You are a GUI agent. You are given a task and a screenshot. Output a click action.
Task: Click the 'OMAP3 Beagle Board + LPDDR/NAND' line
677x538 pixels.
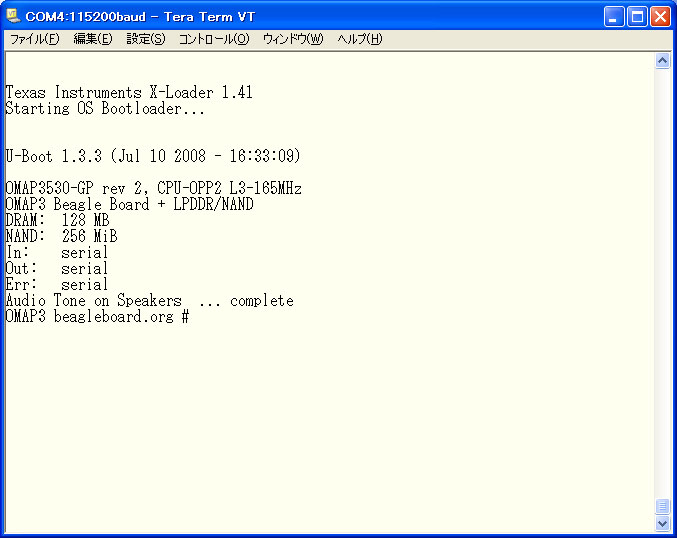pyautogui.click(x=130, y=204)
